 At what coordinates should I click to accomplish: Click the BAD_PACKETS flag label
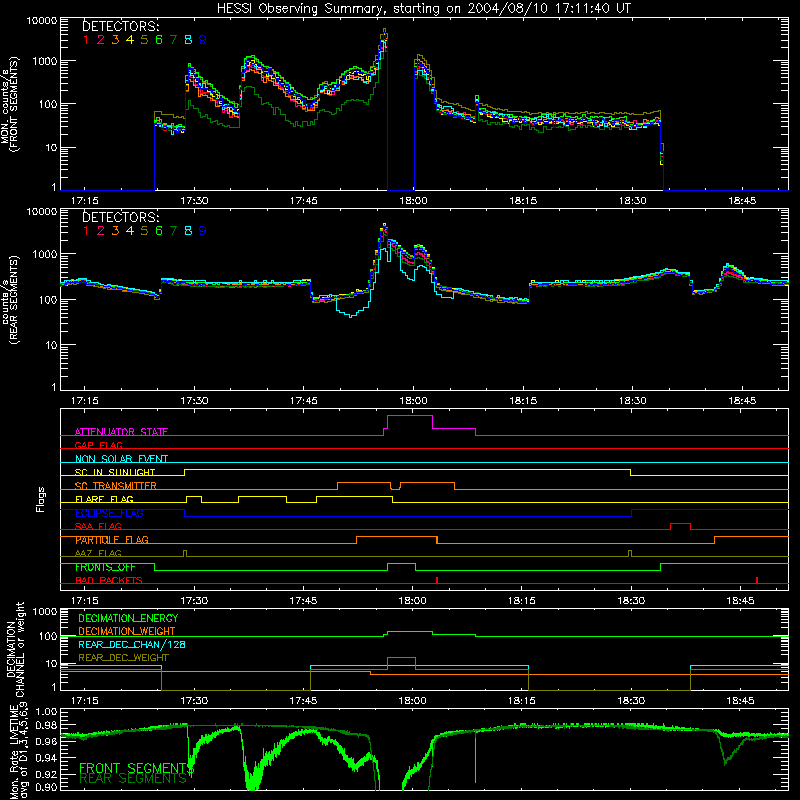[109, 580]
